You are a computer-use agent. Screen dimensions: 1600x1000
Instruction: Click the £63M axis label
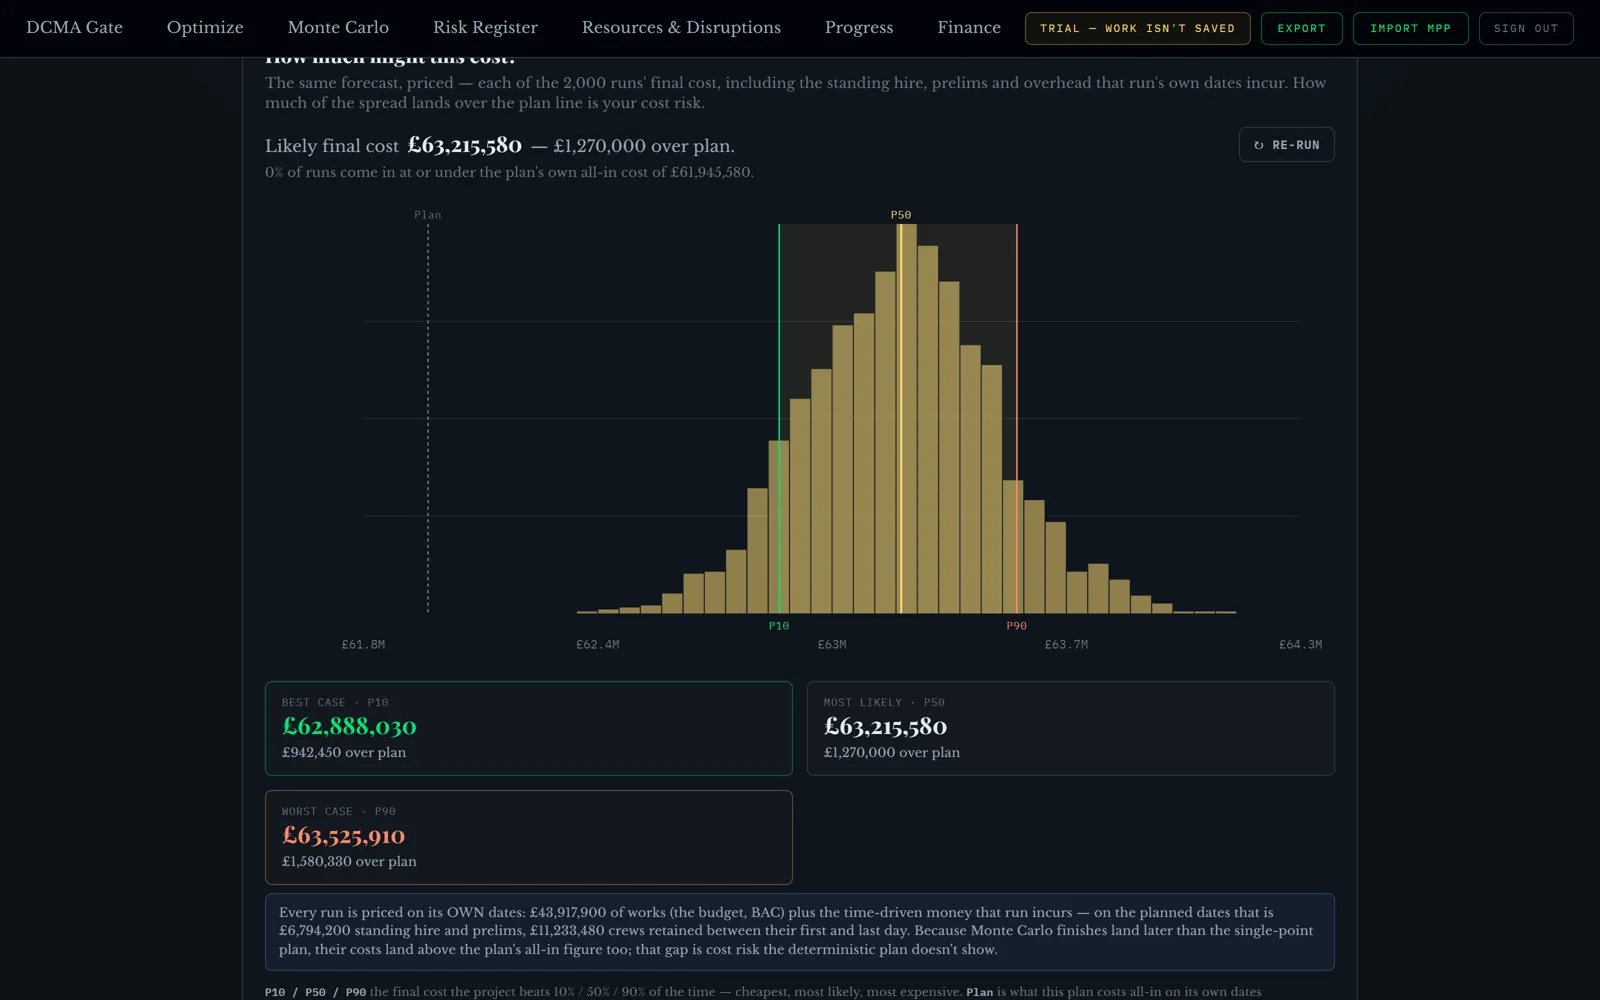pyautogui.click(x=832, y=645)
